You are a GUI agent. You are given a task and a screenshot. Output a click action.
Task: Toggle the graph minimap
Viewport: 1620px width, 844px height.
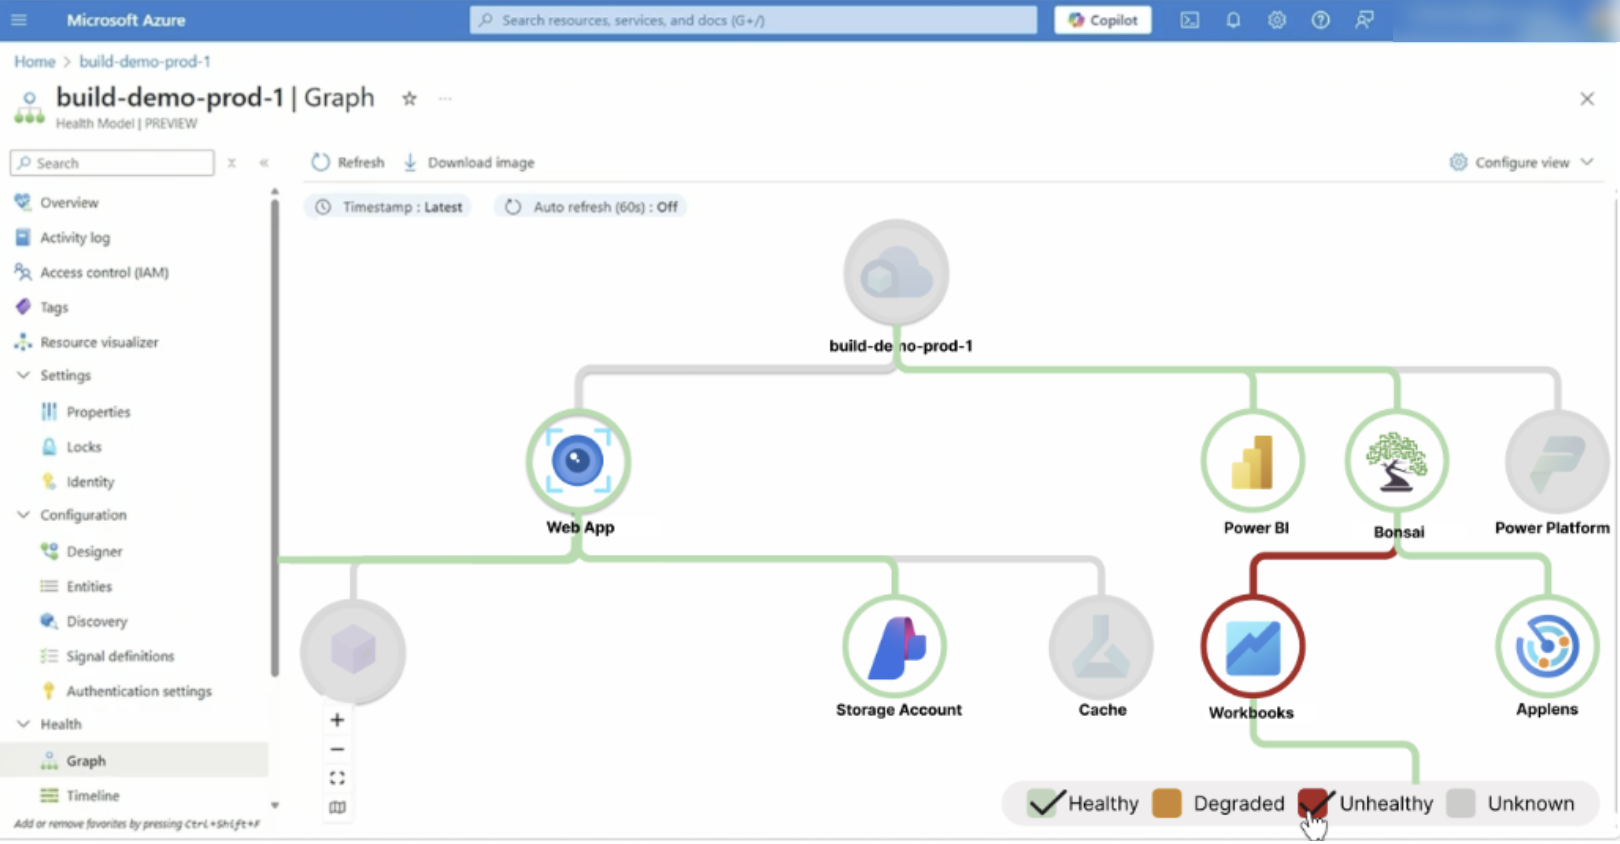click(x=337, y=807)
